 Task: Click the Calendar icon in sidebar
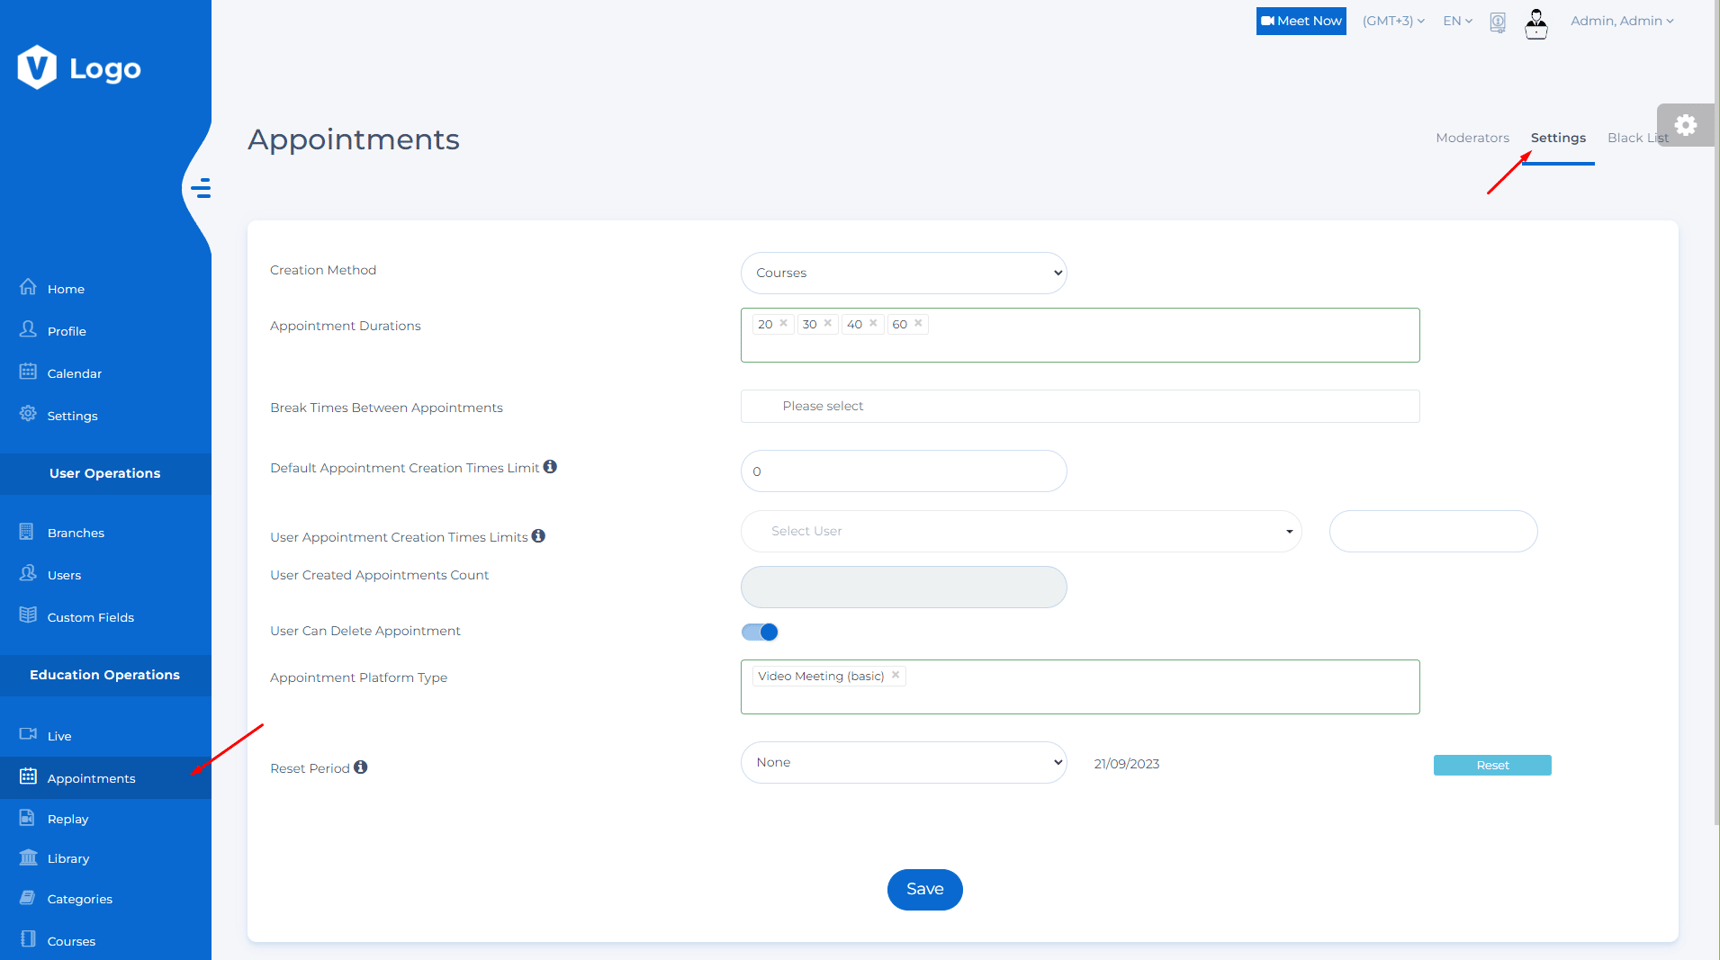pyautogui.click(x=28, y=372)
